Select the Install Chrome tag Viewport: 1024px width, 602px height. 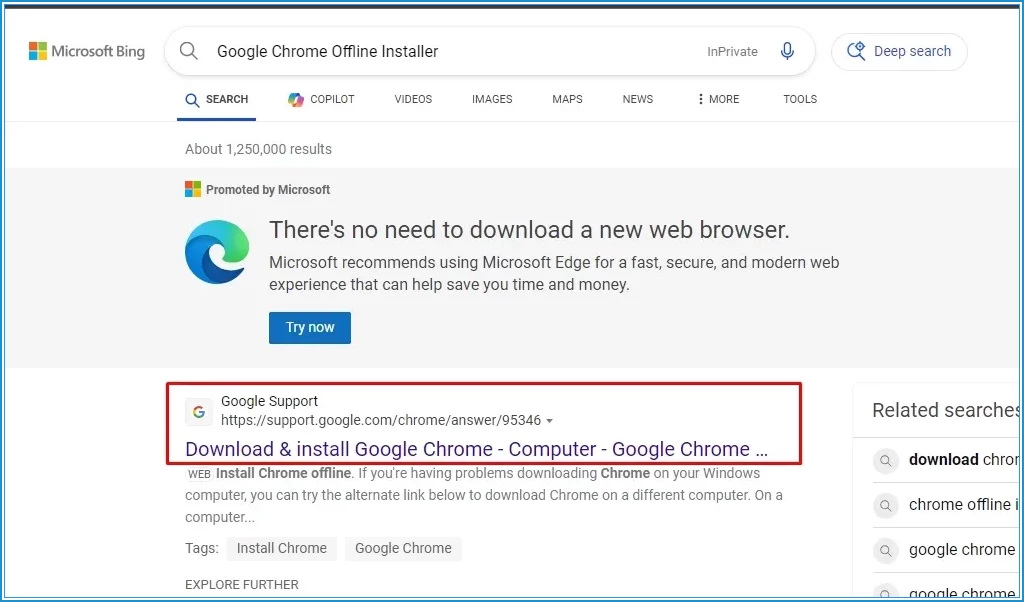point(281,548)
